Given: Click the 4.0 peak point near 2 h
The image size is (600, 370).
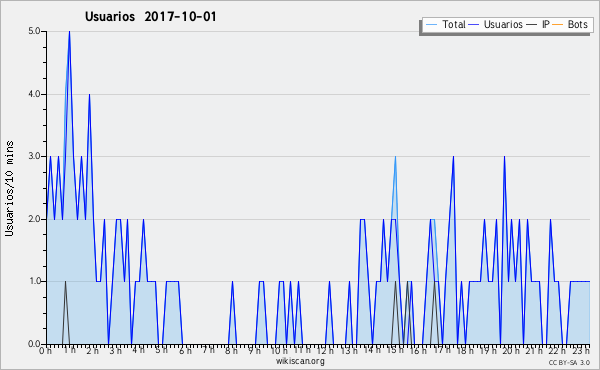Looking at the screenshot, I should (89, 95).
